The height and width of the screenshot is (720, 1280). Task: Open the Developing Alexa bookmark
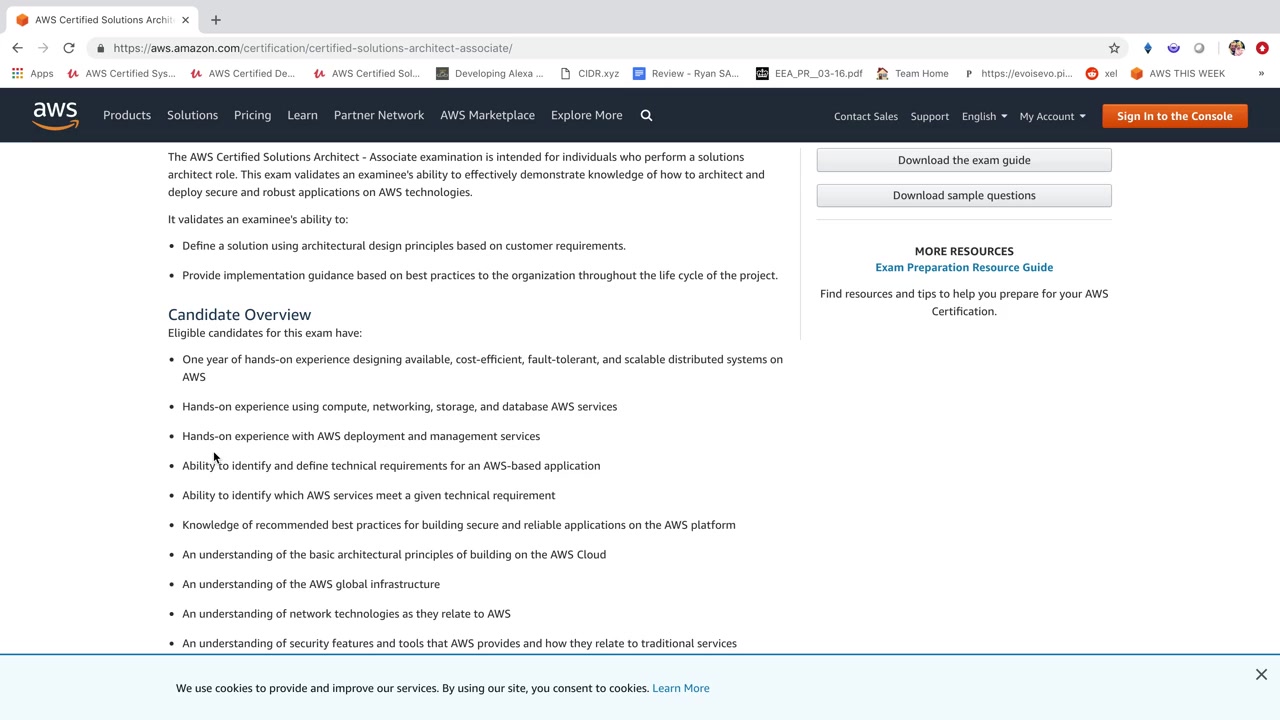(490, 73)
